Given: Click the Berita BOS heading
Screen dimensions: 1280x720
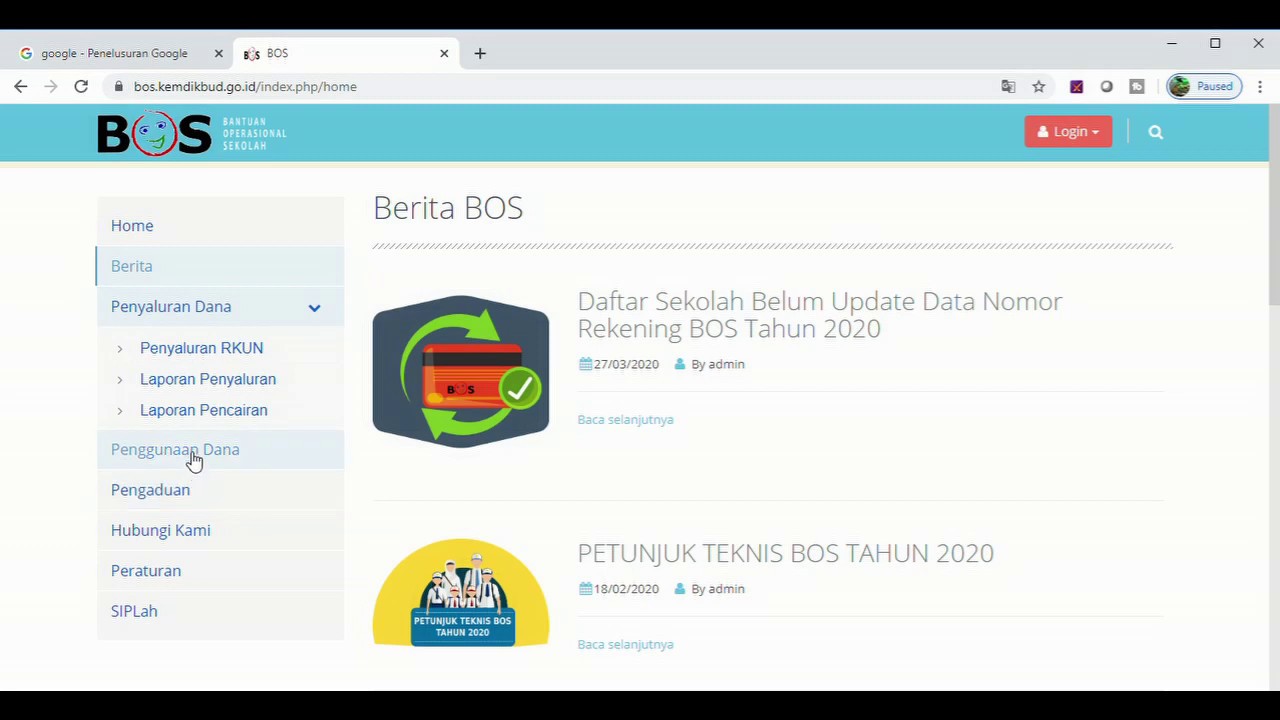Looking at the screenshot, I should [448, 208].
